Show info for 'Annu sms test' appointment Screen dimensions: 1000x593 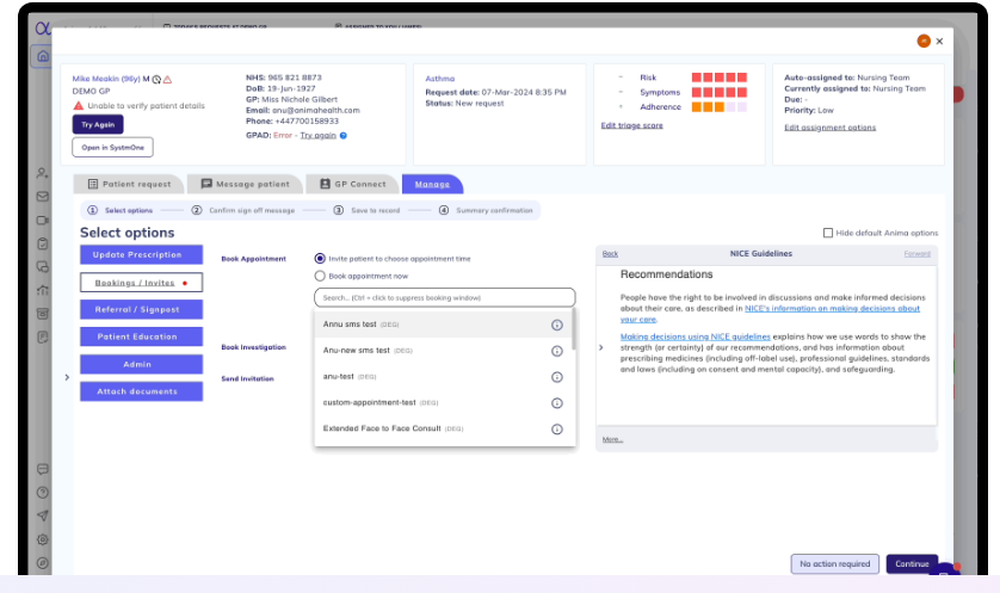[x=557, y=325]
